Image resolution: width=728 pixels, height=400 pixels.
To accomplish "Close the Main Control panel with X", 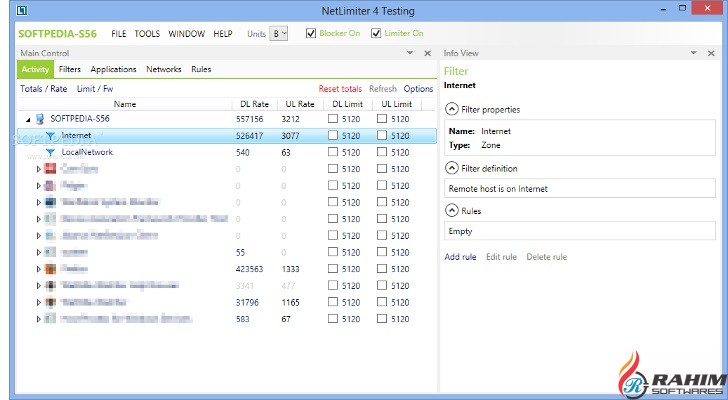I will point(428,53).
